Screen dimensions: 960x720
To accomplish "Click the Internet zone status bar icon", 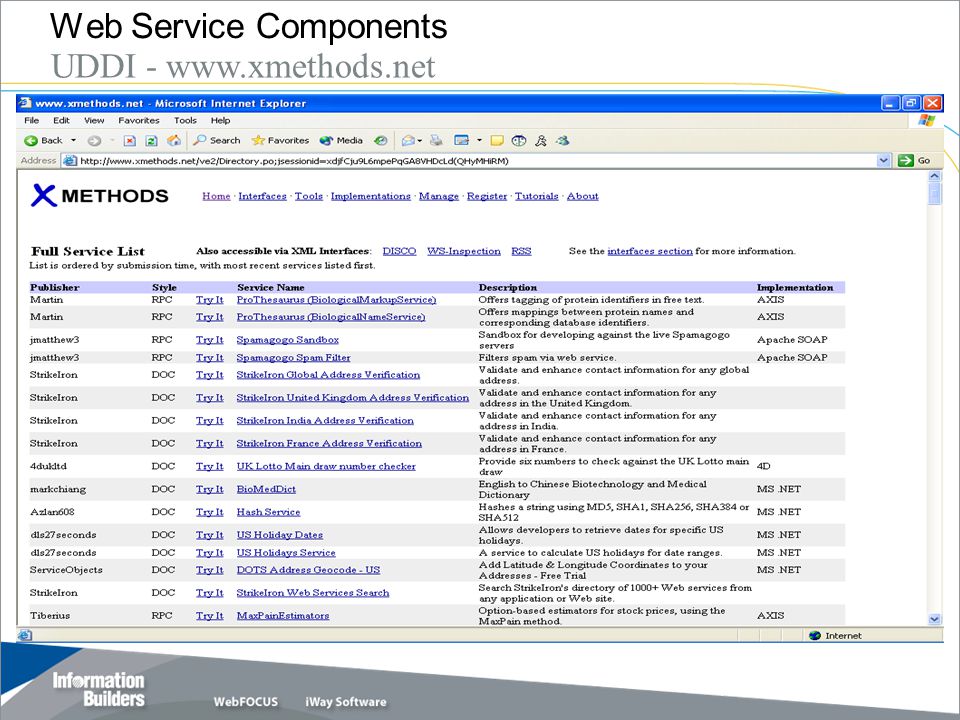I will point(814,636).
